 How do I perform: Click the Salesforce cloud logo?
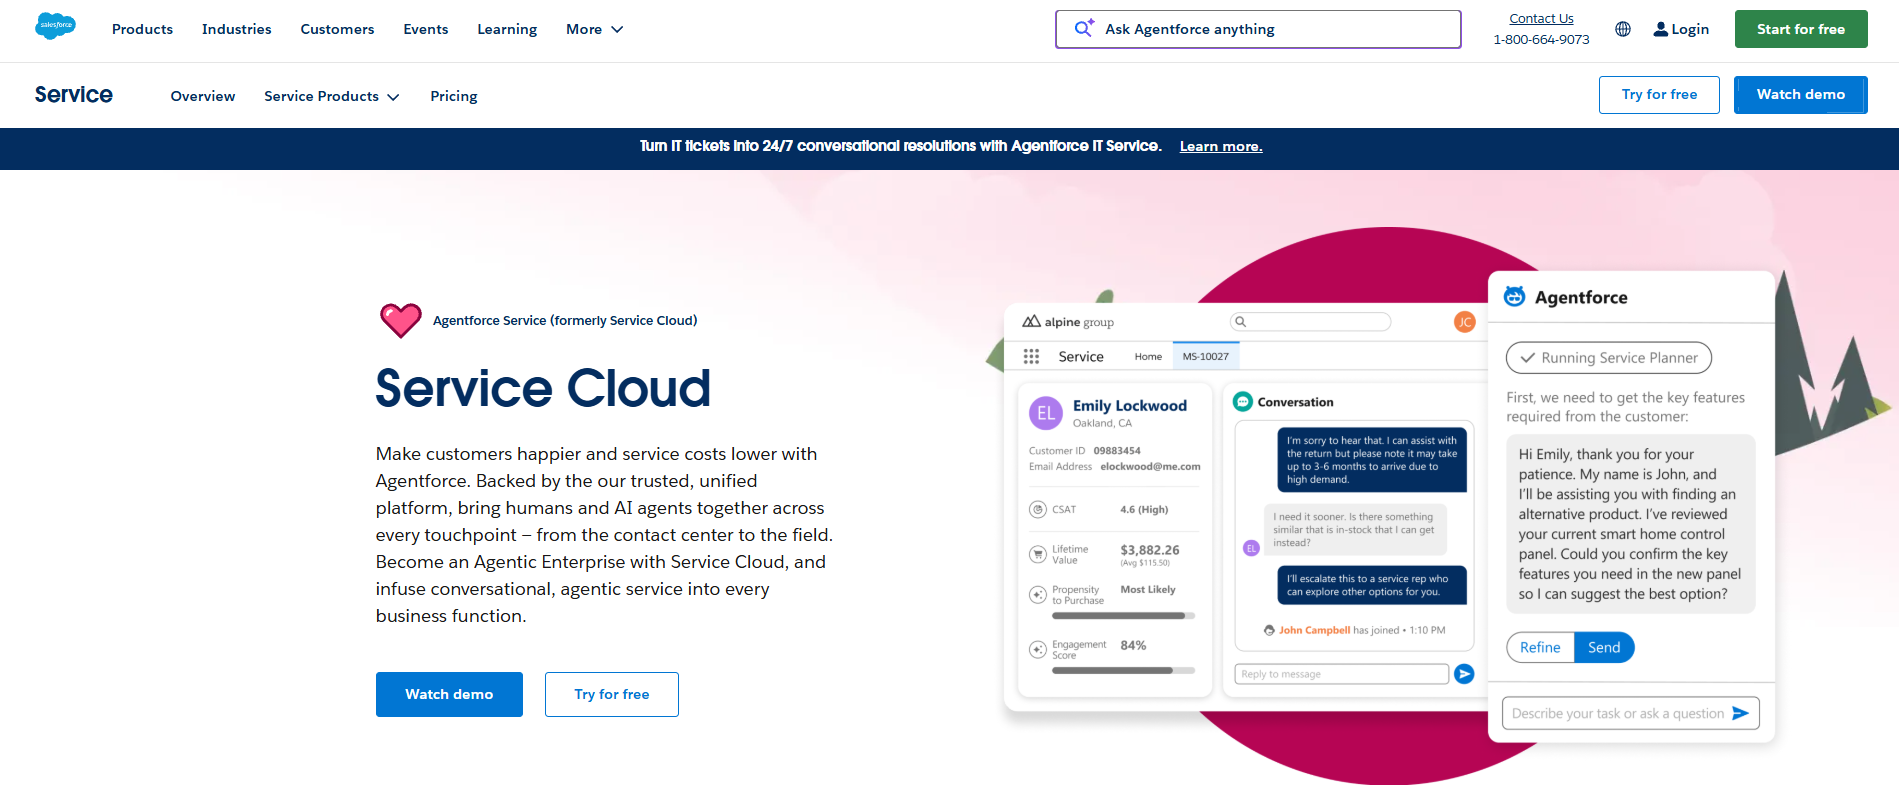point(55,27)
